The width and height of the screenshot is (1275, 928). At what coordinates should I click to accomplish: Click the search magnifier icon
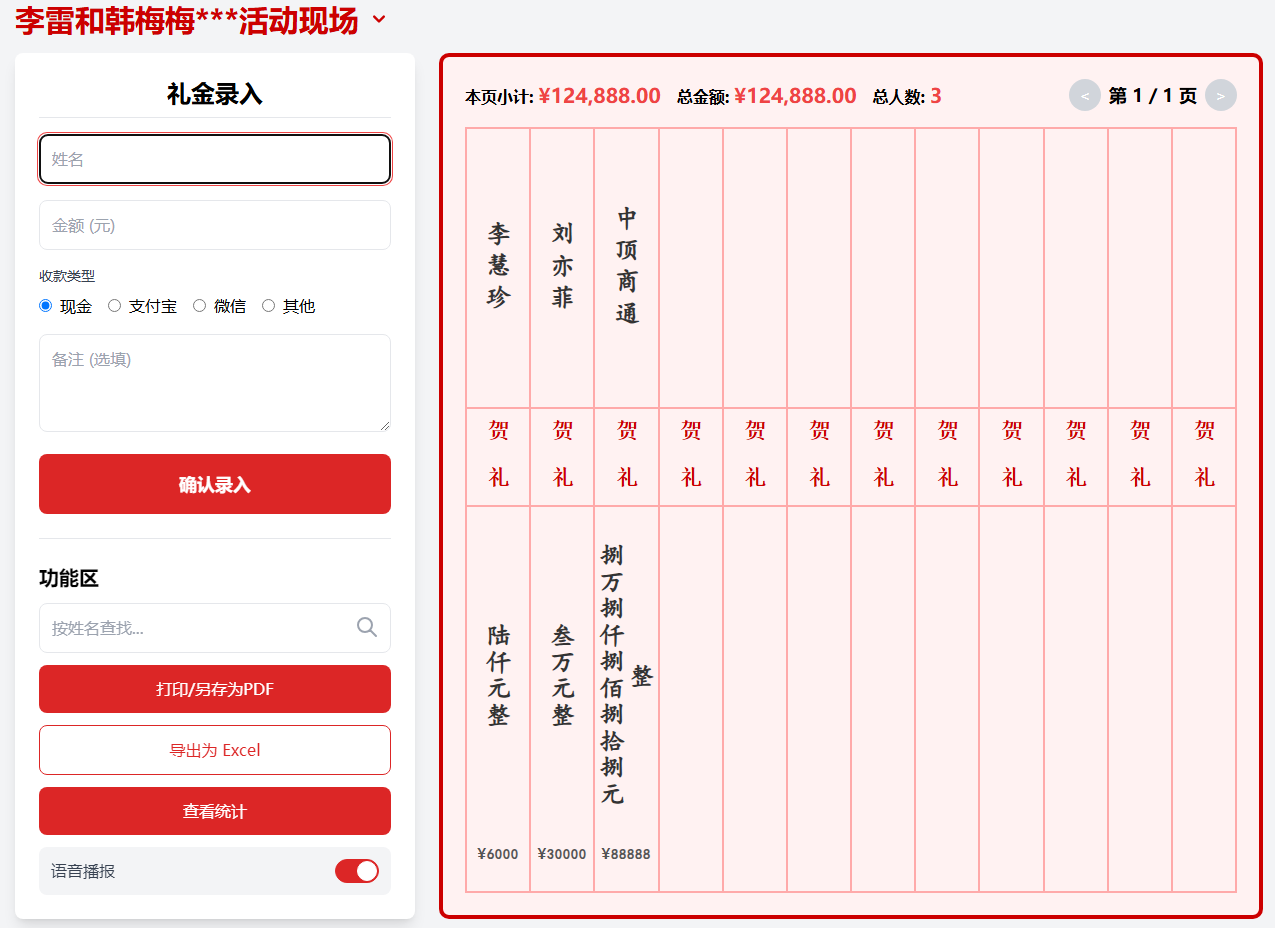coord(367,627)
